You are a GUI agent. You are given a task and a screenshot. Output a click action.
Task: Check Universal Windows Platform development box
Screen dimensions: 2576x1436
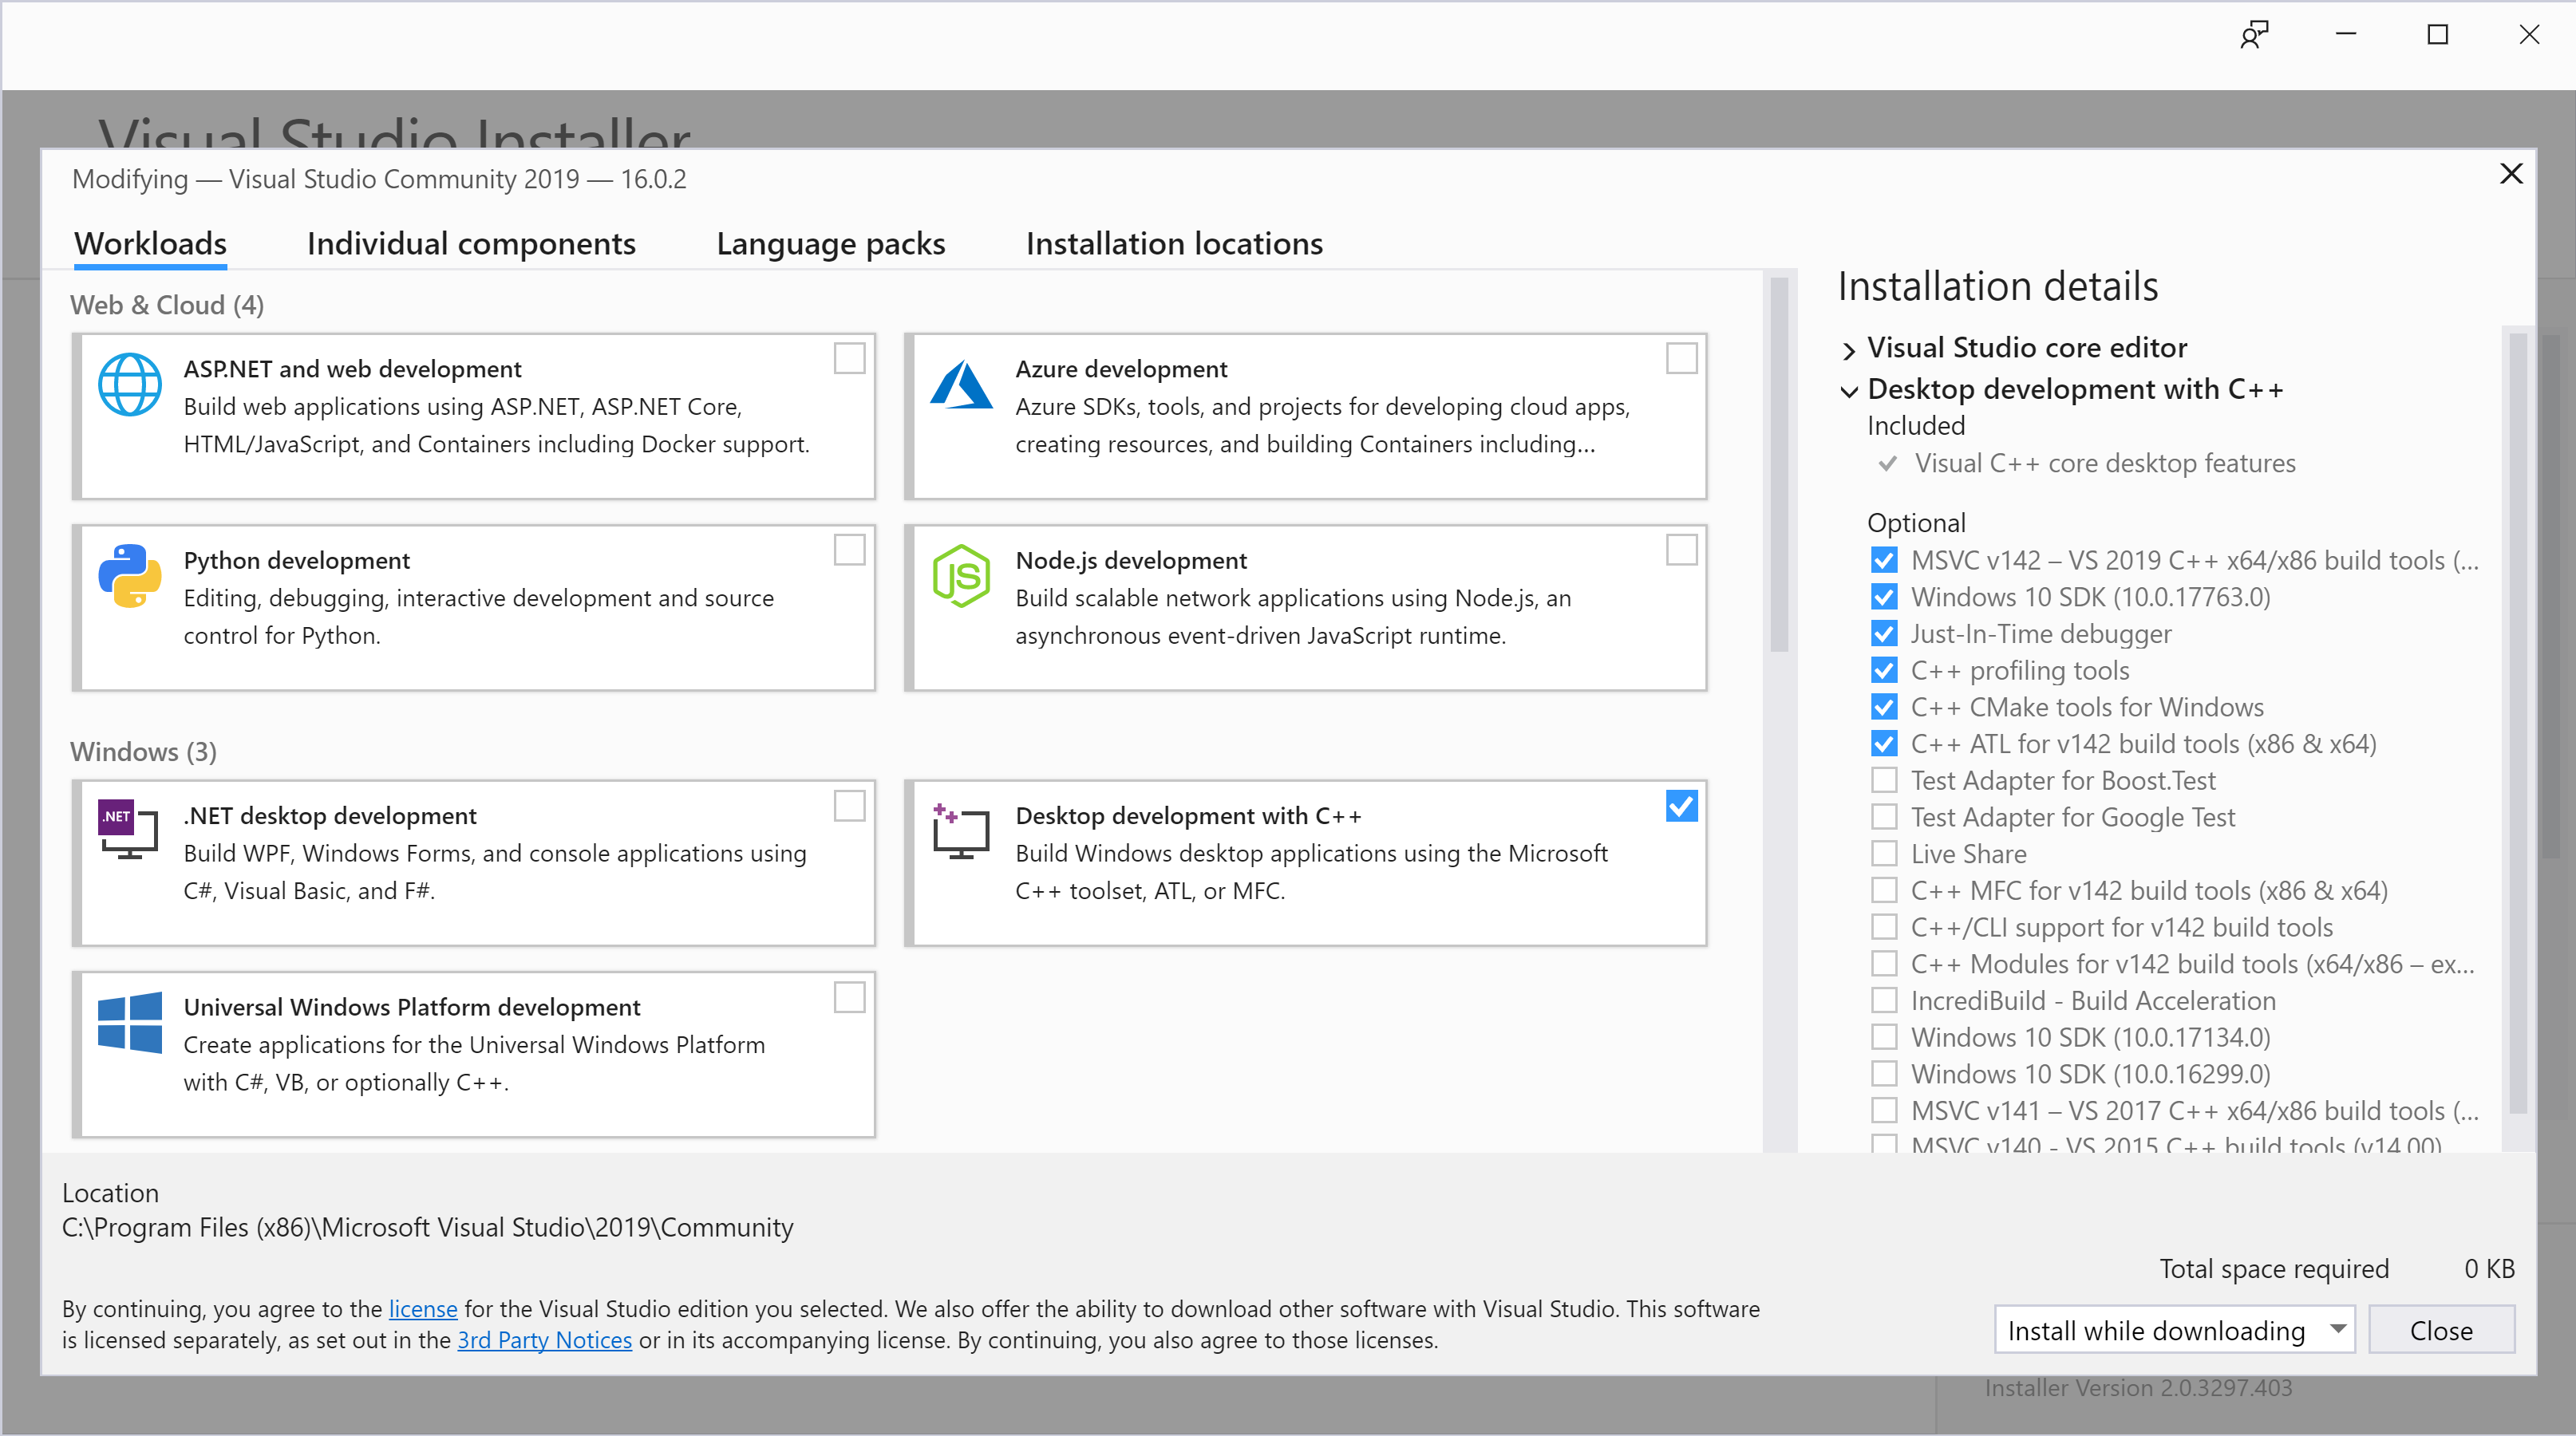click(x=849, y=998)
